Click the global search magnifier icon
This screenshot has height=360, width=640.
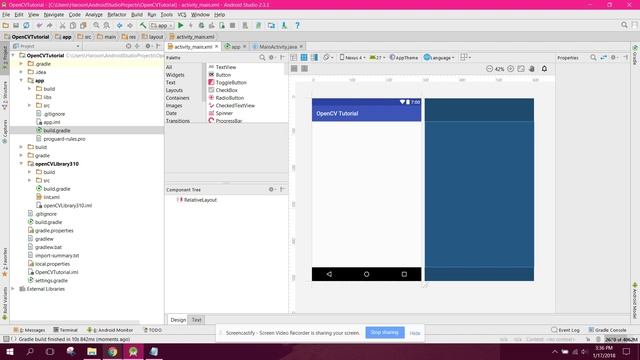624,25
